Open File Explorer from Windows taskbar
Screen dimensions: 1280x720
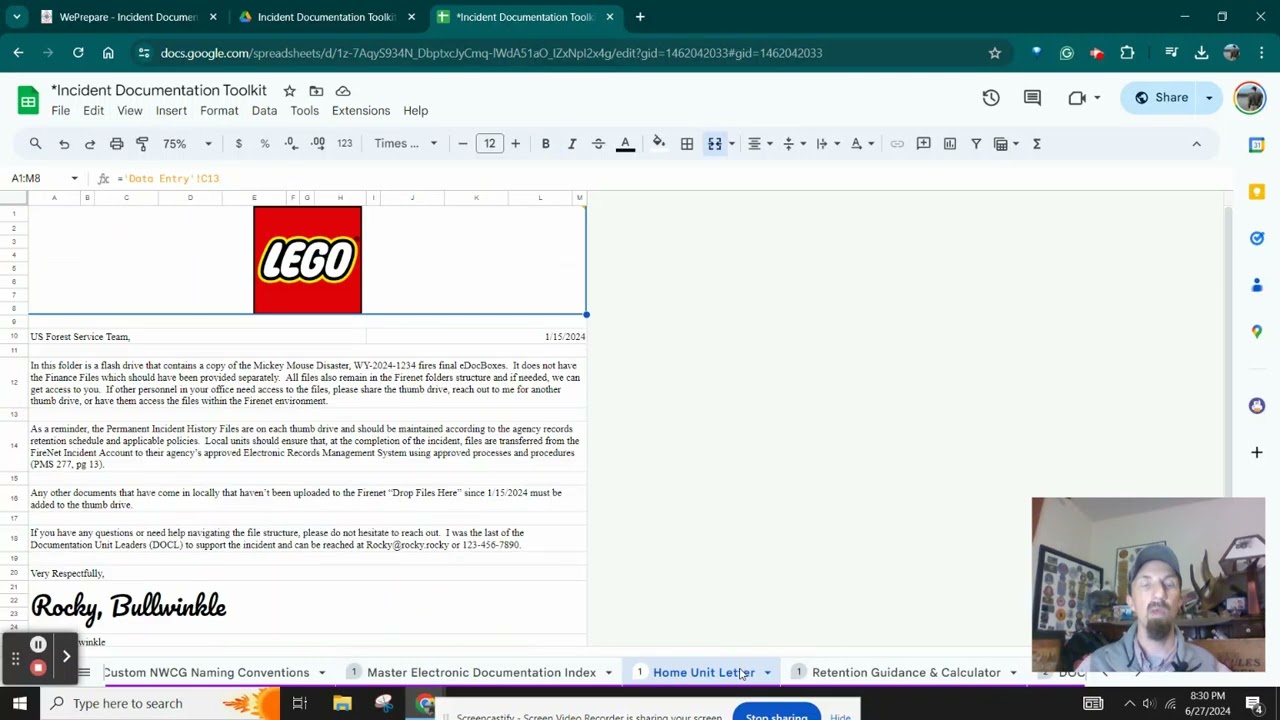point(342,704)
